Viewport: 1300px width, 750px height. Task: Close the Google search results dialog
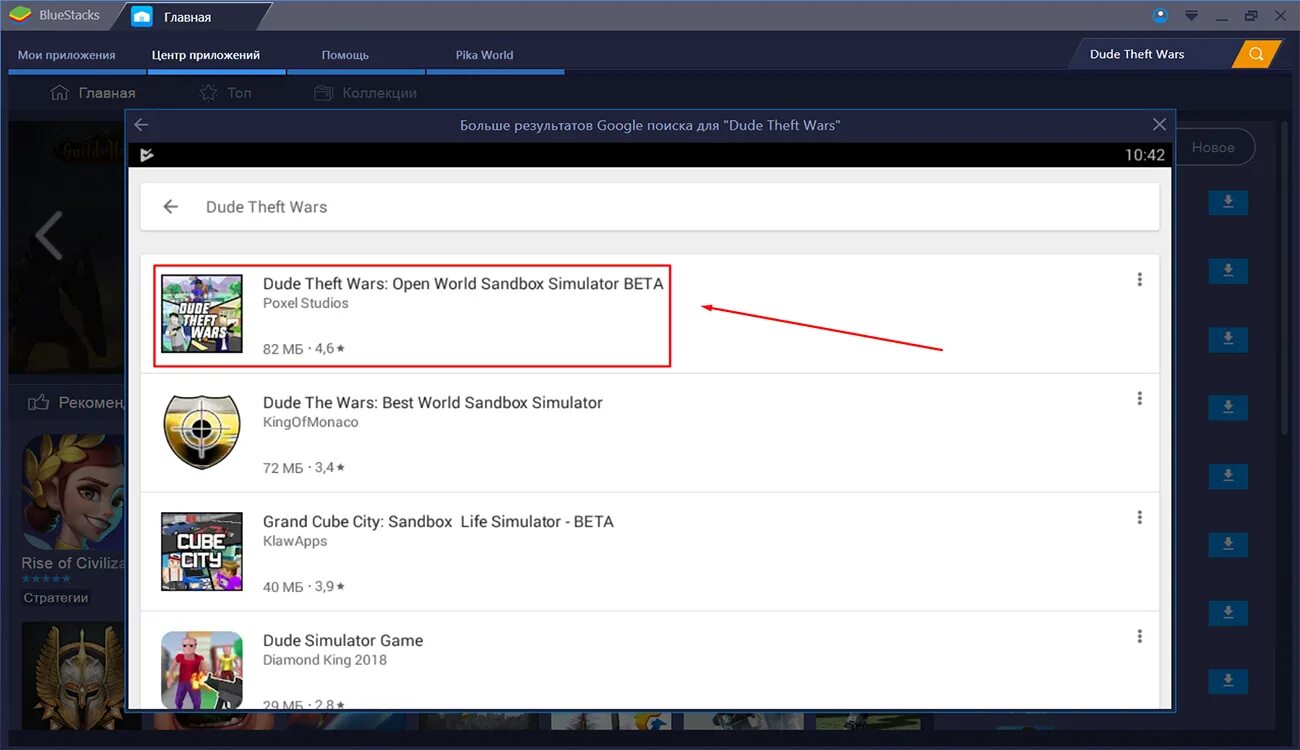(x=1159, y=125)
